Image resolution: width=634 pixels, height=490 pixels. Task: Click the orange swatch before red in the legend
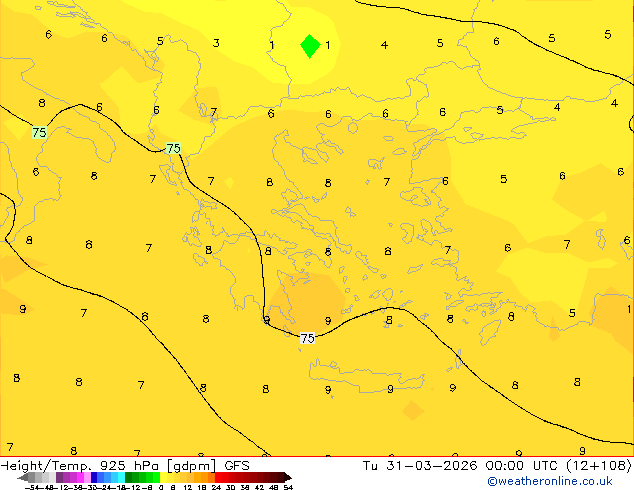[211, 477]
